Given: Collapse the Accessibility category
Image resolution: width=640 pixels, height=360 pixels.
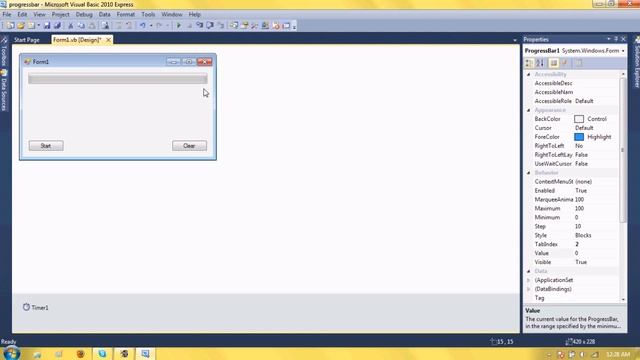Looking at the screenshot, I should (x=529, y=74).
